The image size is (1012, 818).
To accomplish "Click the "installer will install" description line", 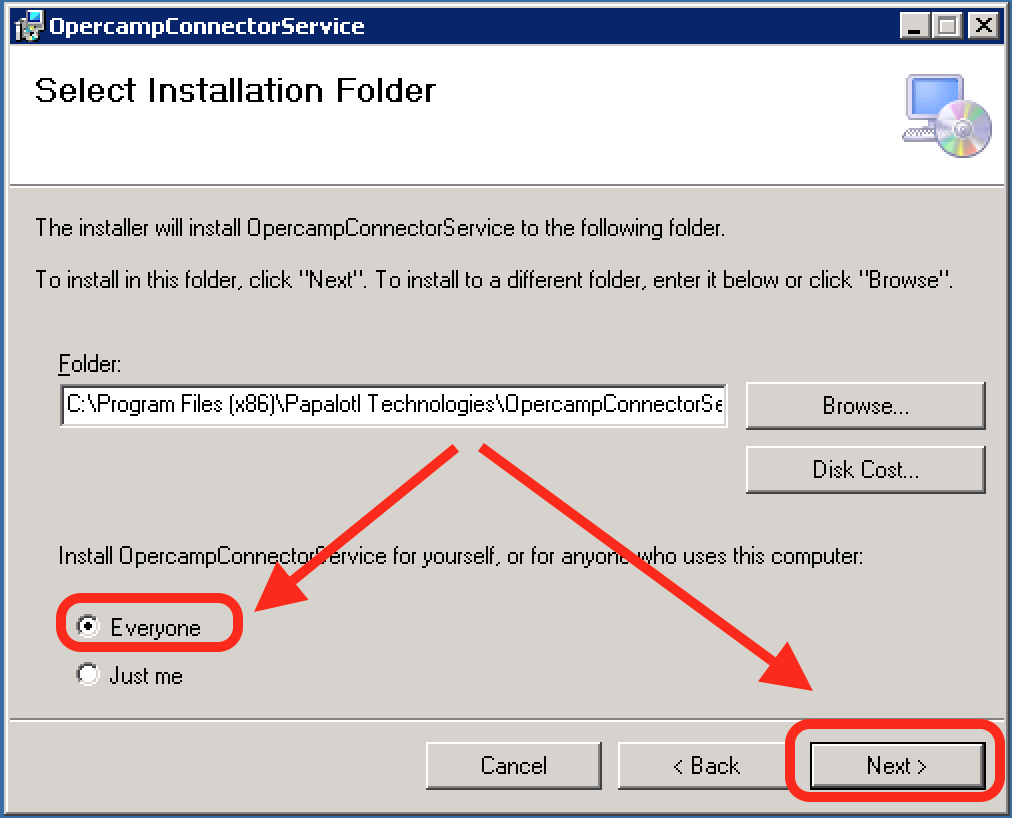I will [x=380, y=228].
